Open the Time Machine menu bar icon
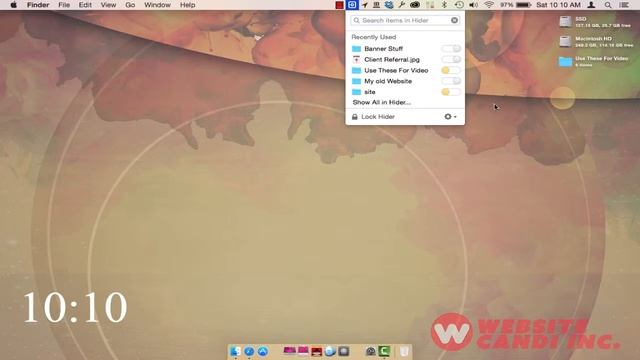Screen dimensions: 640x360 (x=459, y=5)
